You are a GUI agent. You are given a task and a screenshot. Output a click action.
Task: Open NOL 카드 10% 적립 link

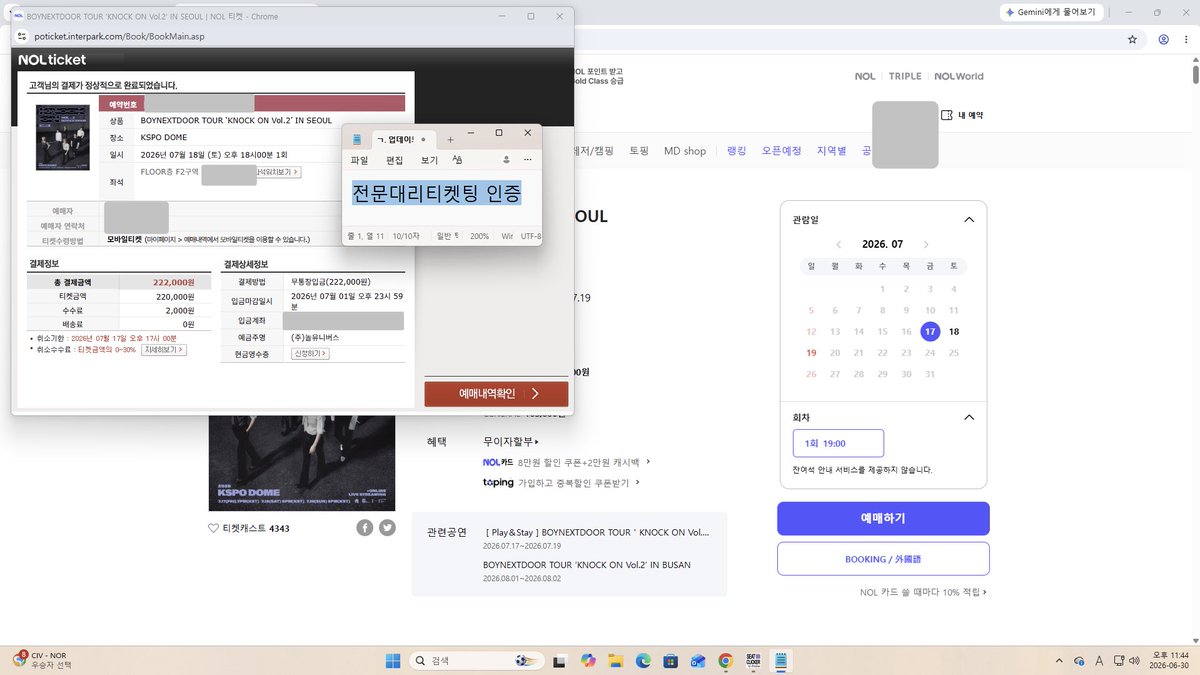(x=923, y=592)
